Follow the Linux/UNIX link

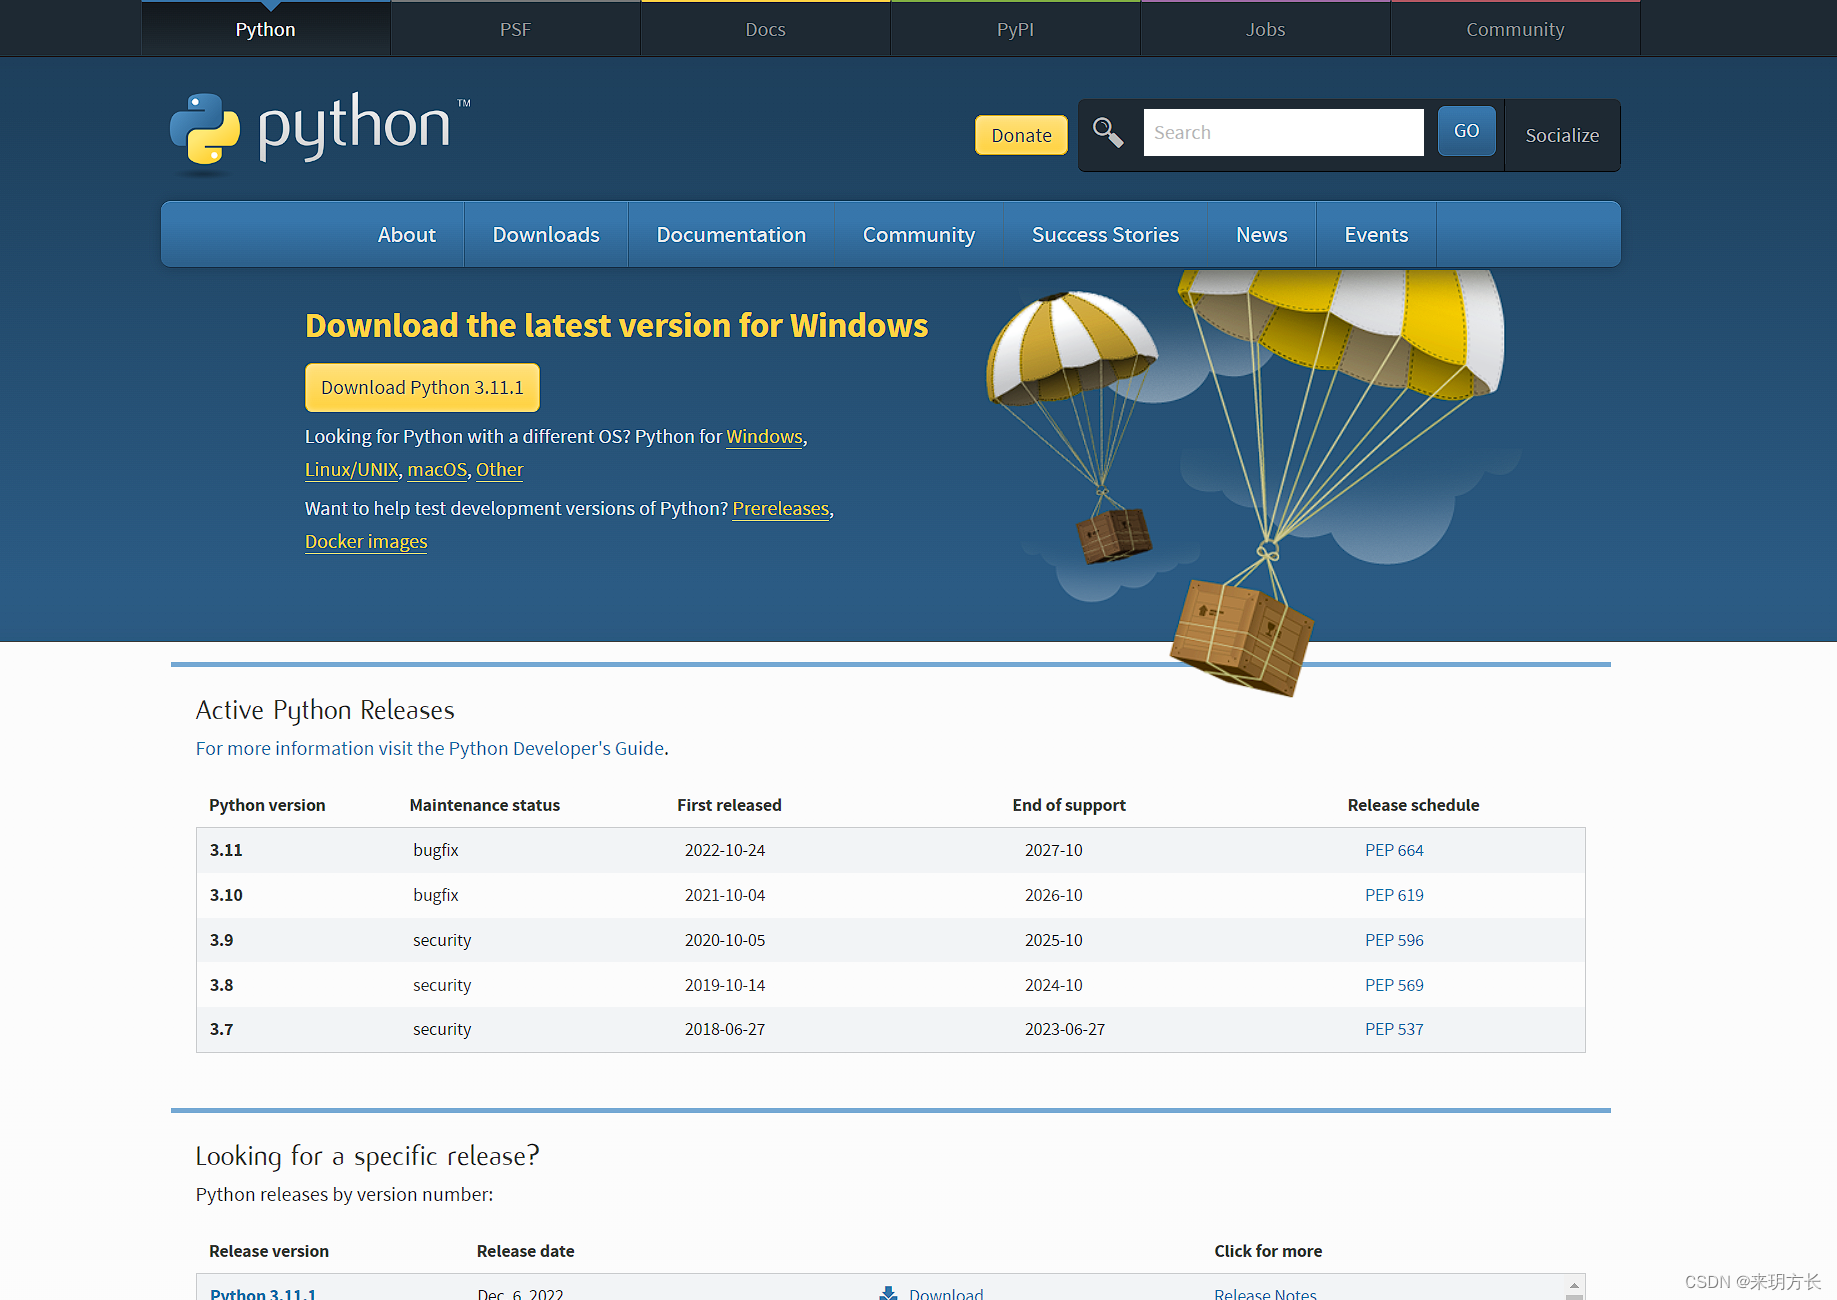coord(351,469)
